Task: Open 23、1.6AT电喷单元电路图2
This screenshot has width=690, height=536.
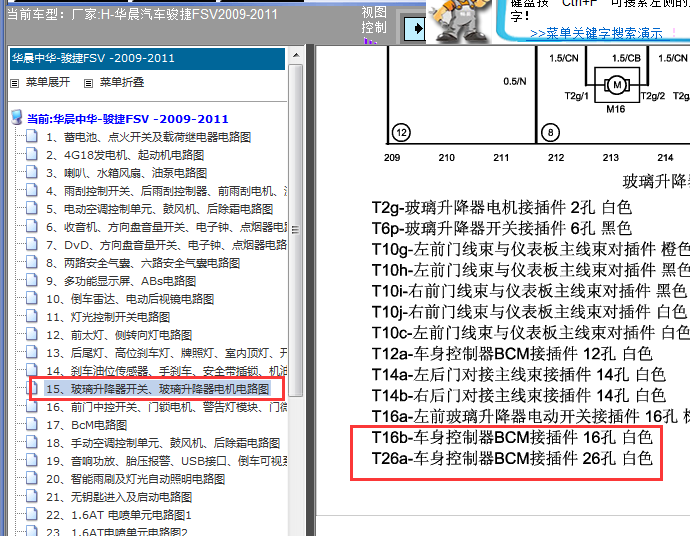Action: [117, 532]
